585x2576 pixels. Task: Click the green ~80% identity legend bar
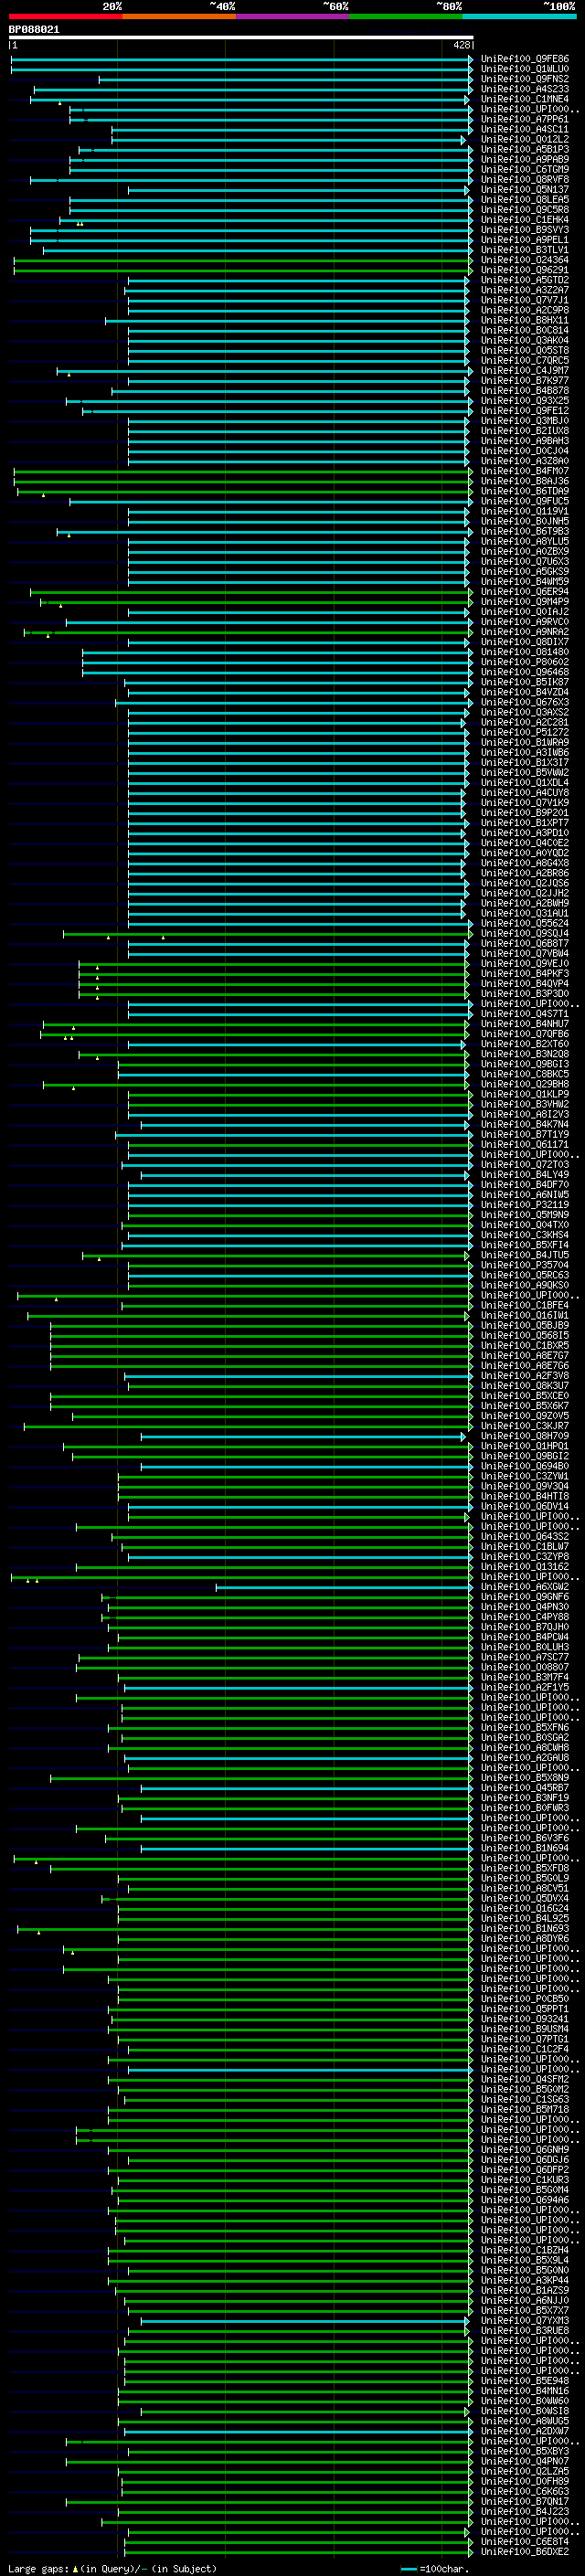pyautogui.click(x=406, y=16)
